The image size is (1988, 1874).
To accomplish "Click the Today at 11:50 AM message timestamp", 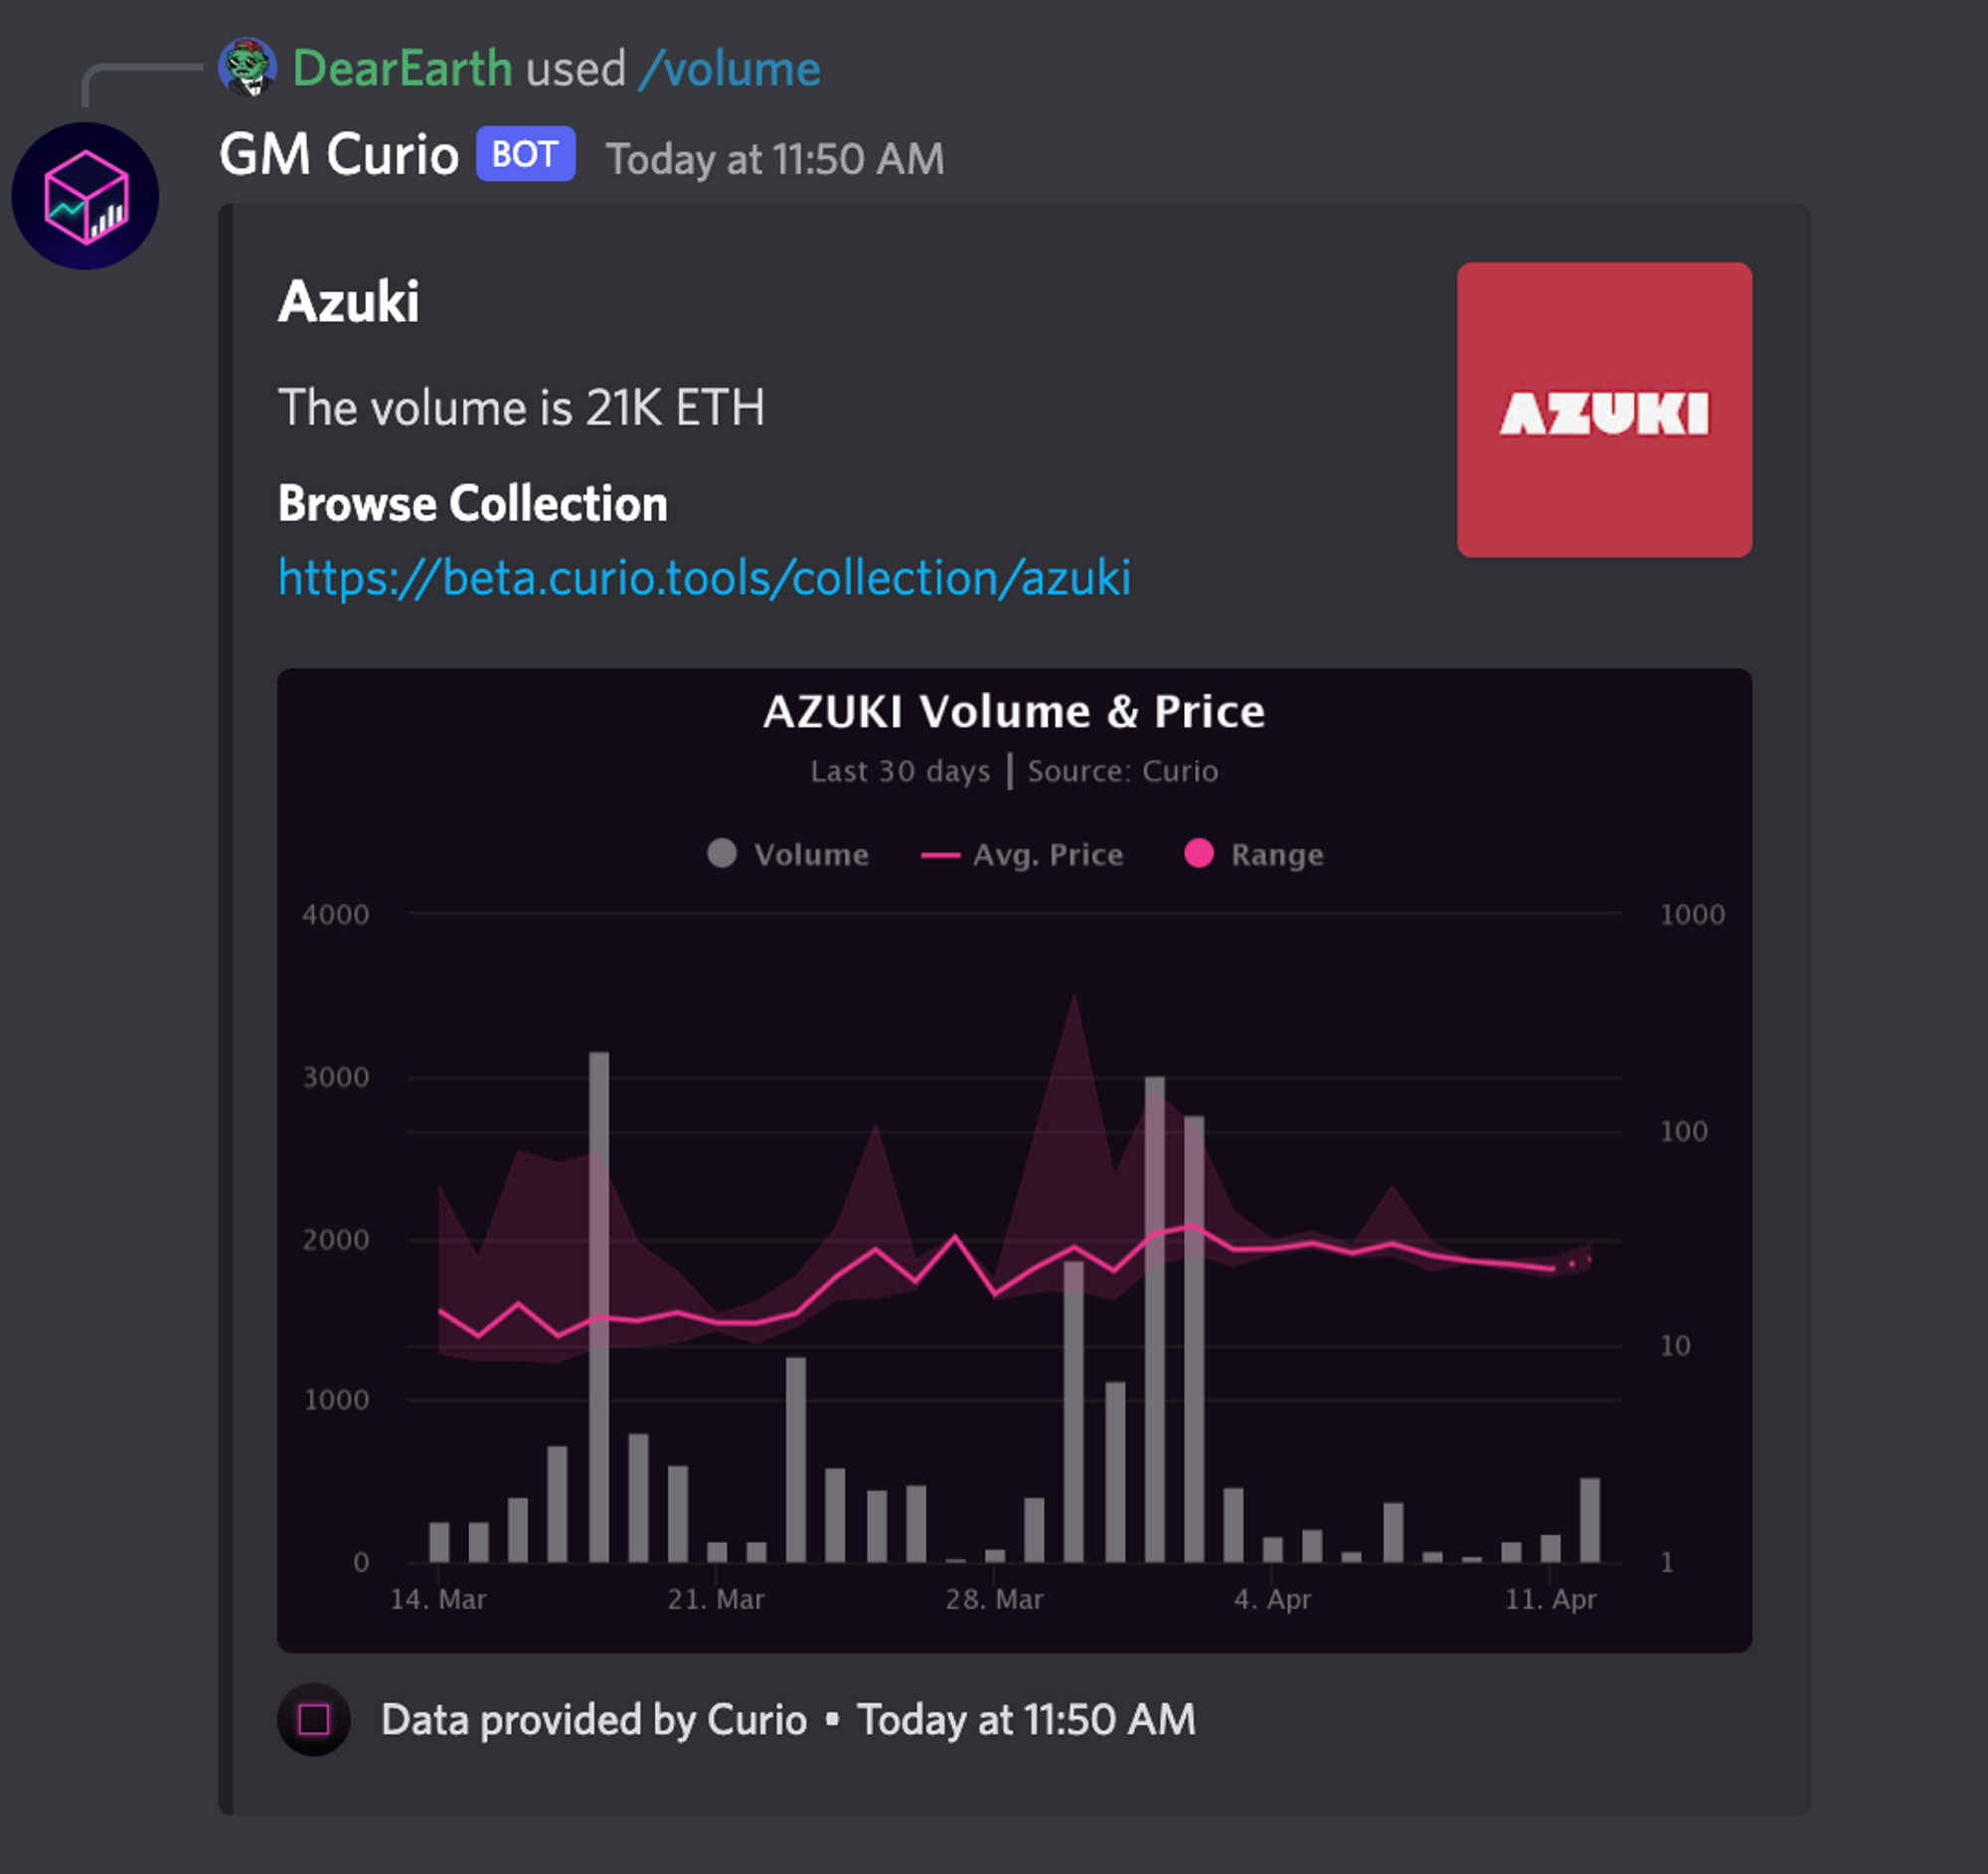I will [x=775, y=159].
